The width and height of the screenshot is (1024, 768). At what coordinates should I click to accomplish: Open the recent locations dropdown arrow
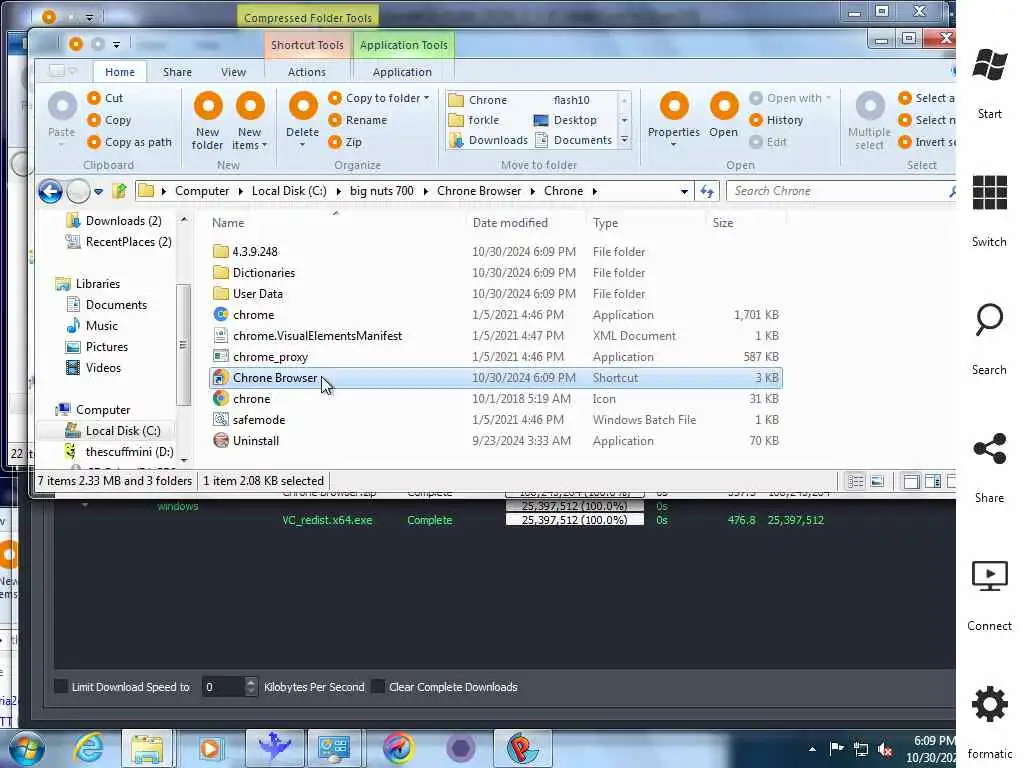coord(99,191)
